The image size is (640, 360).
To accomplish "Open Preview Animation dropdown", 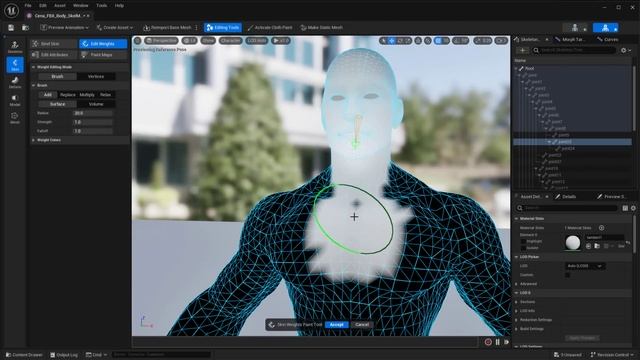I will pyautogui.click(x=64, y=28).
